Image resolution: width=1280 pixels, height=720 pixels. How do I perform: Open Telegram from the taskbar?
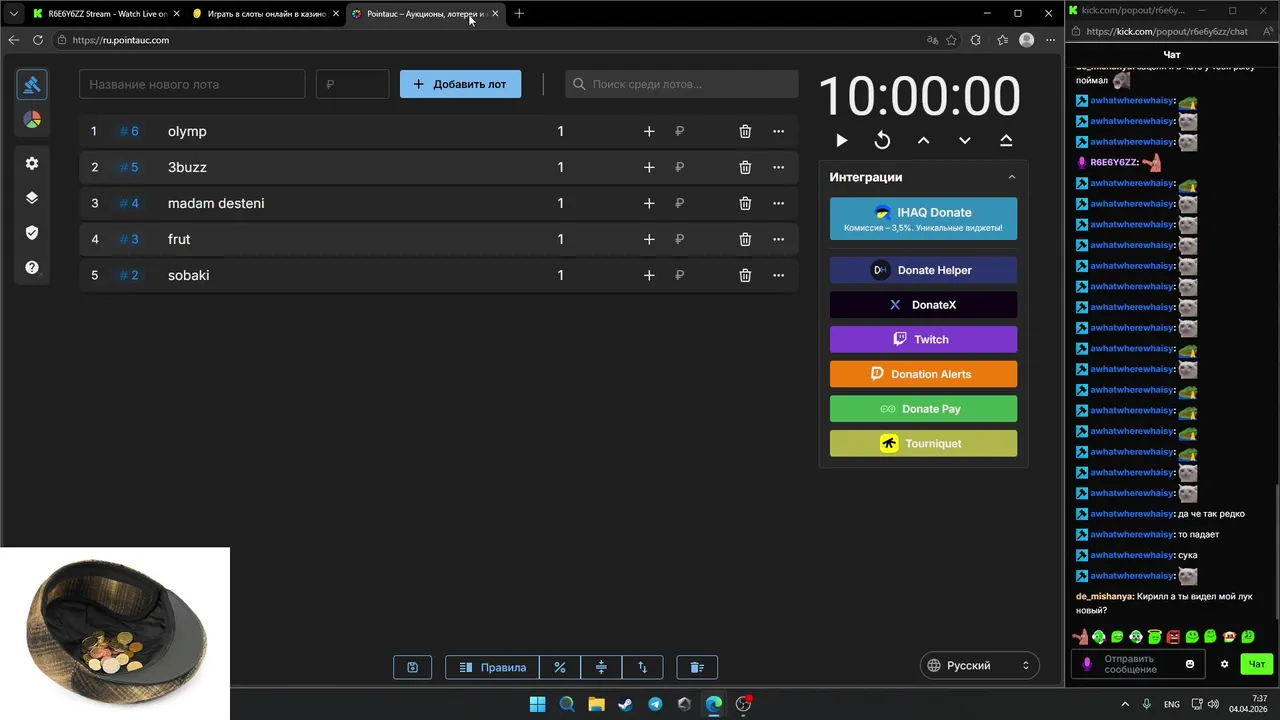(x=655, y=704)
